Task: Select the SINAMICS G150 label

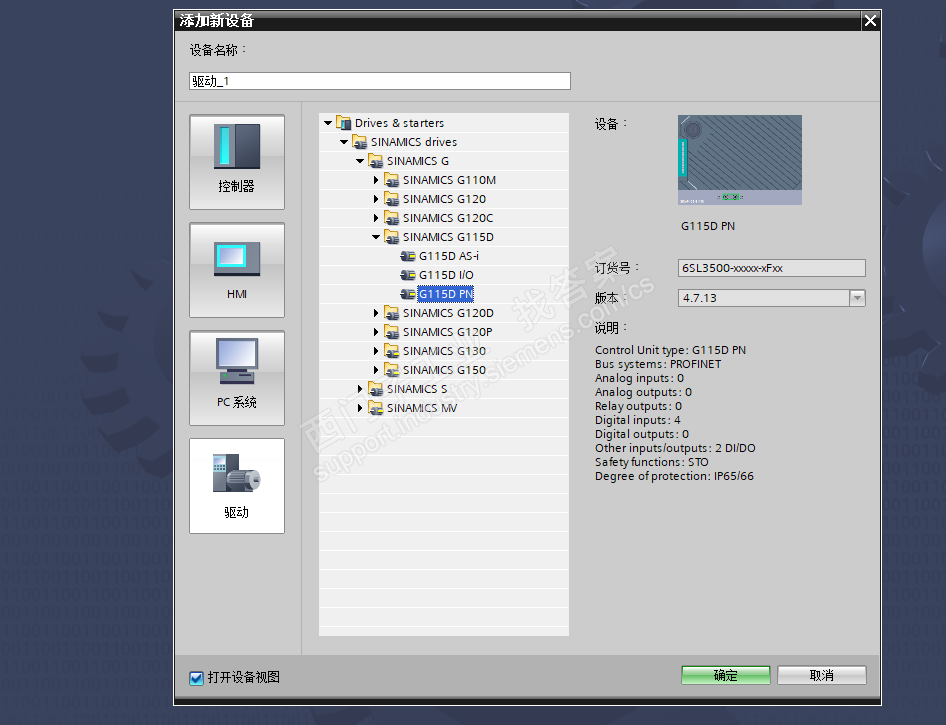Action: point(445,370)
